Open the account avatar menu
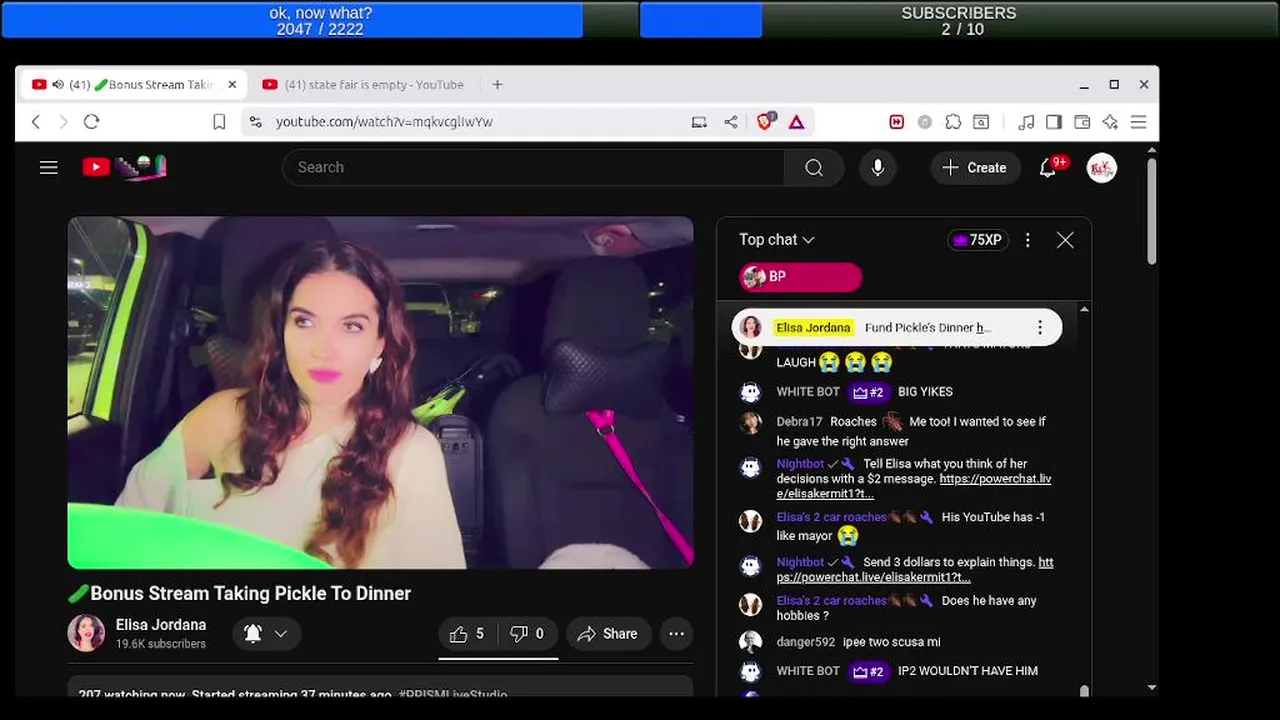Viewport: 1280px width, 720px height. click(1101, 168)
